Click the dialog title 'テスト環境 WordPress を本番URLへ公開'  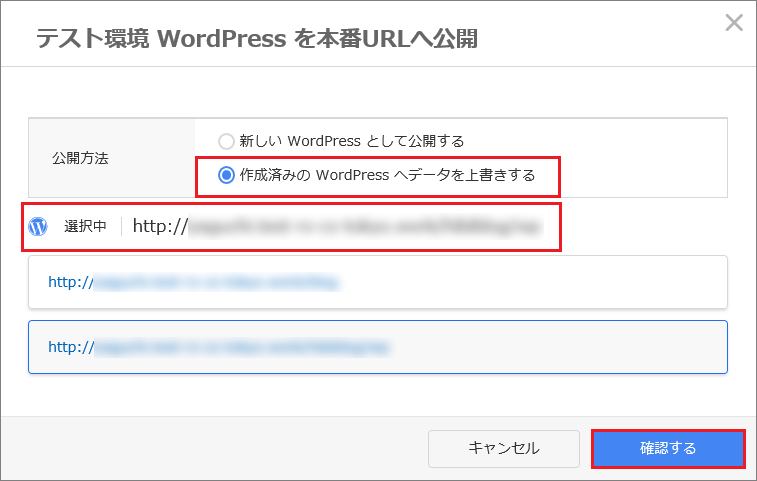[x=257, y=39]
